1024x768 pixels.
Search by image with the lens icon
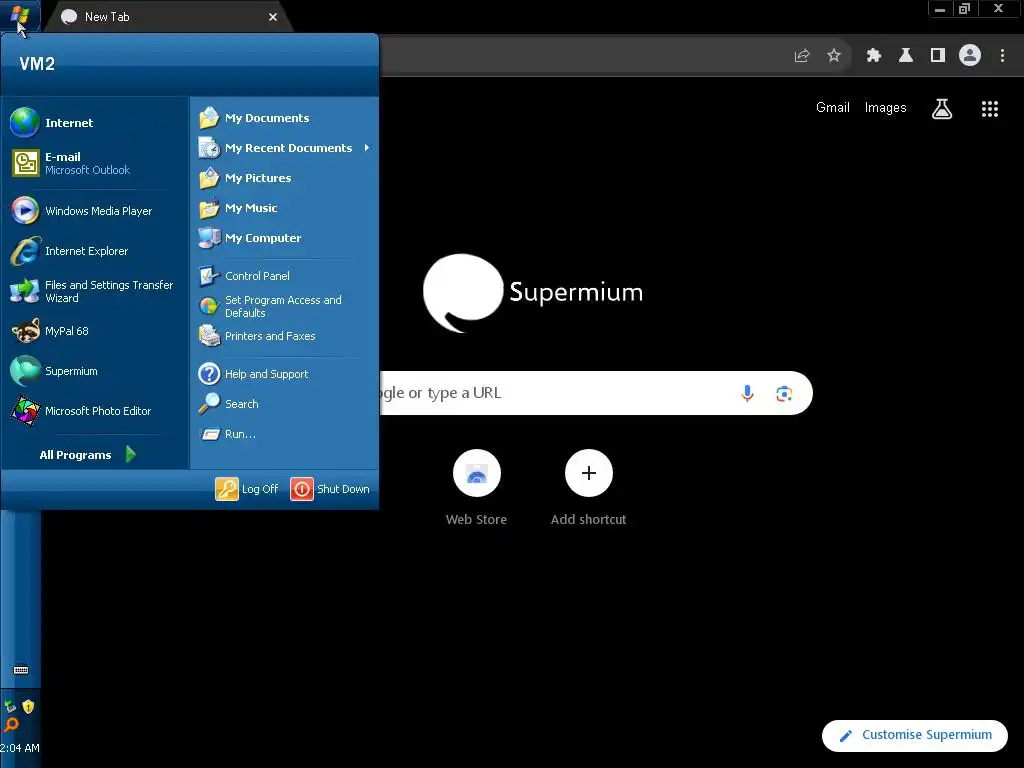[784, 394]
